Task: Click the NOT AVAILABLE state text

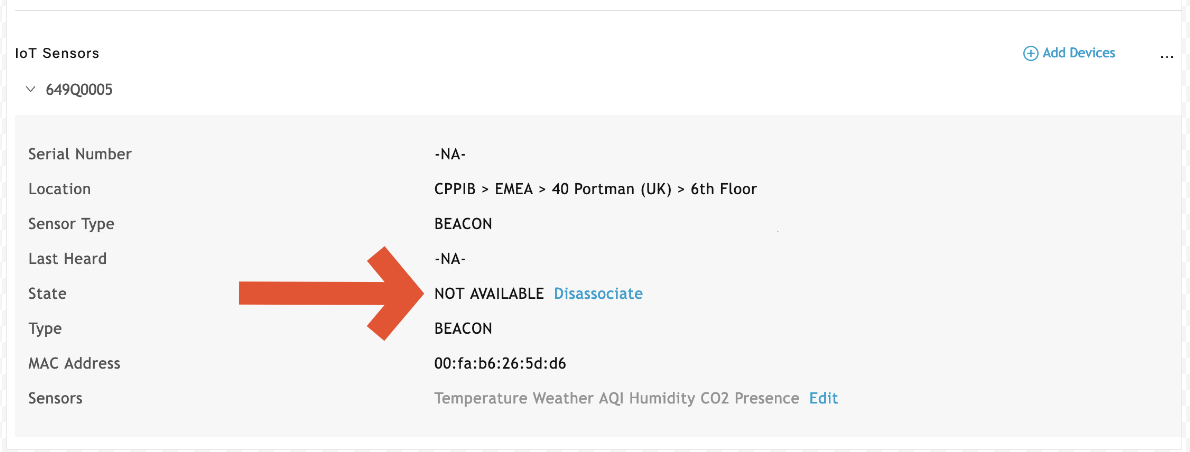Action: (x=489, y=294)
